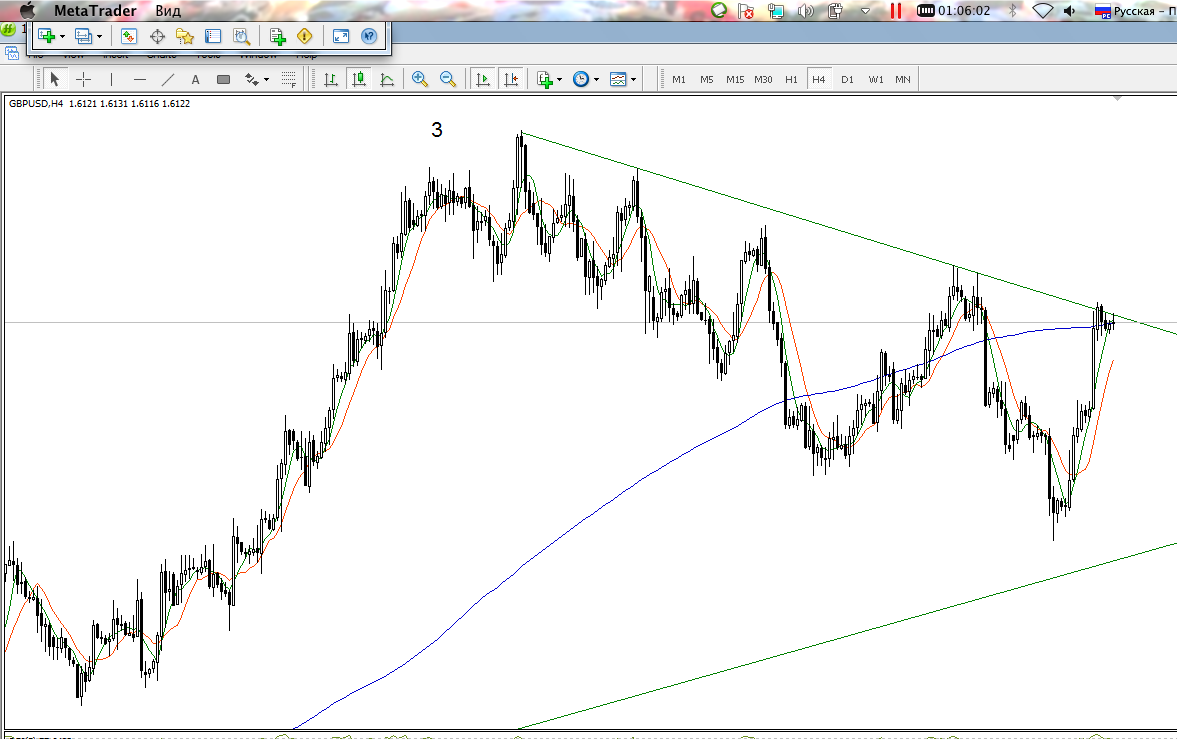The height and width of the screenshot is (739, 1177).
Task: Expand the Templates dropdown arrow
Action: 634,80
